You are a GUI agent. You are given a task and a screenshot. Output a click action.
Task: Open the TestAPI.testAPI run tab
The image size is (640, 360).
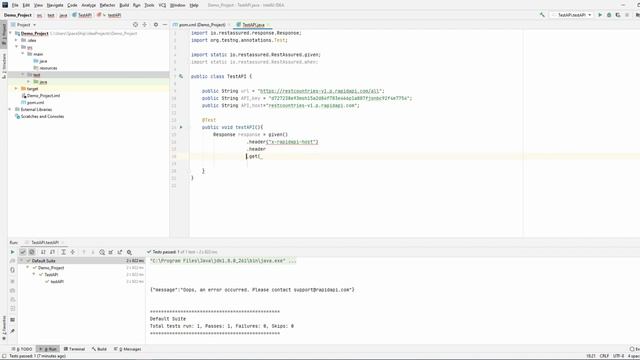[x=45, y=242]
